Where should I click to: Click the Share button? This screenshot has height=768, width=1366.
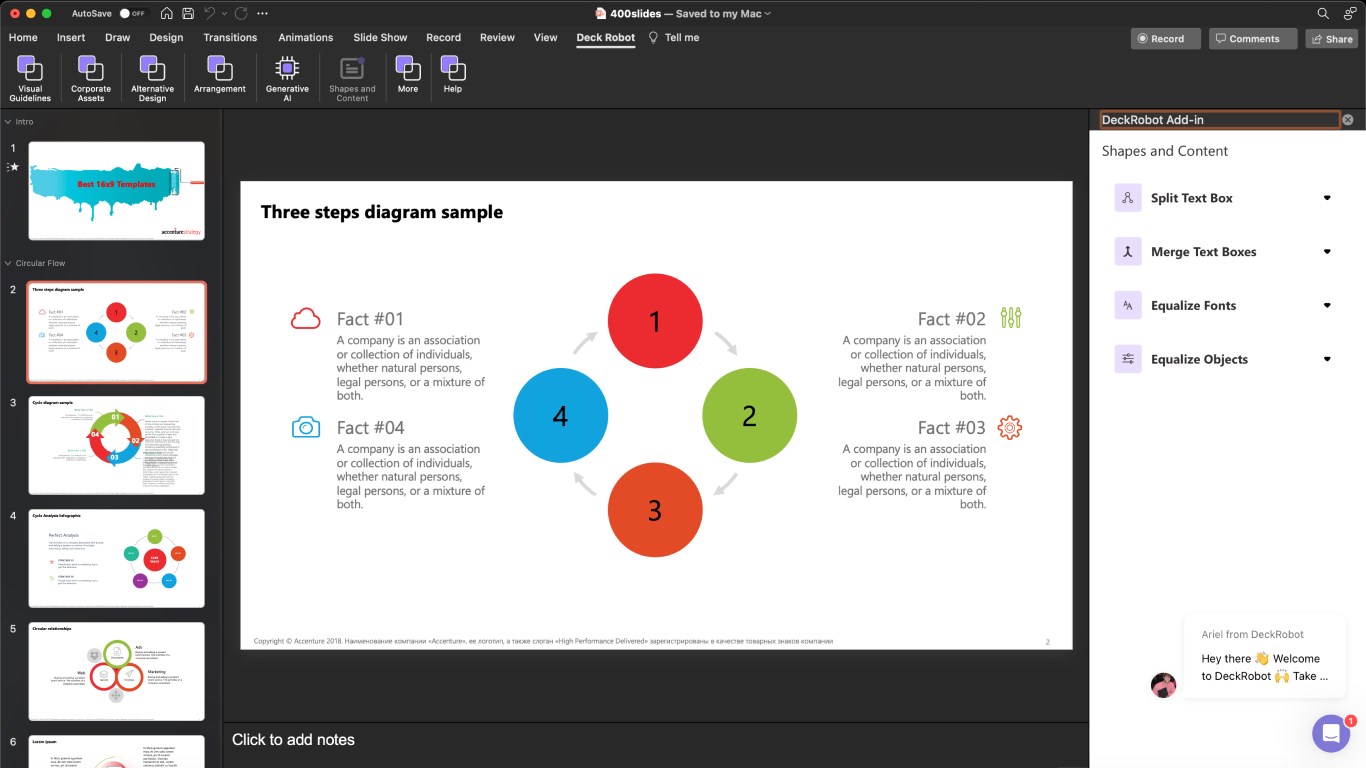1331,39
